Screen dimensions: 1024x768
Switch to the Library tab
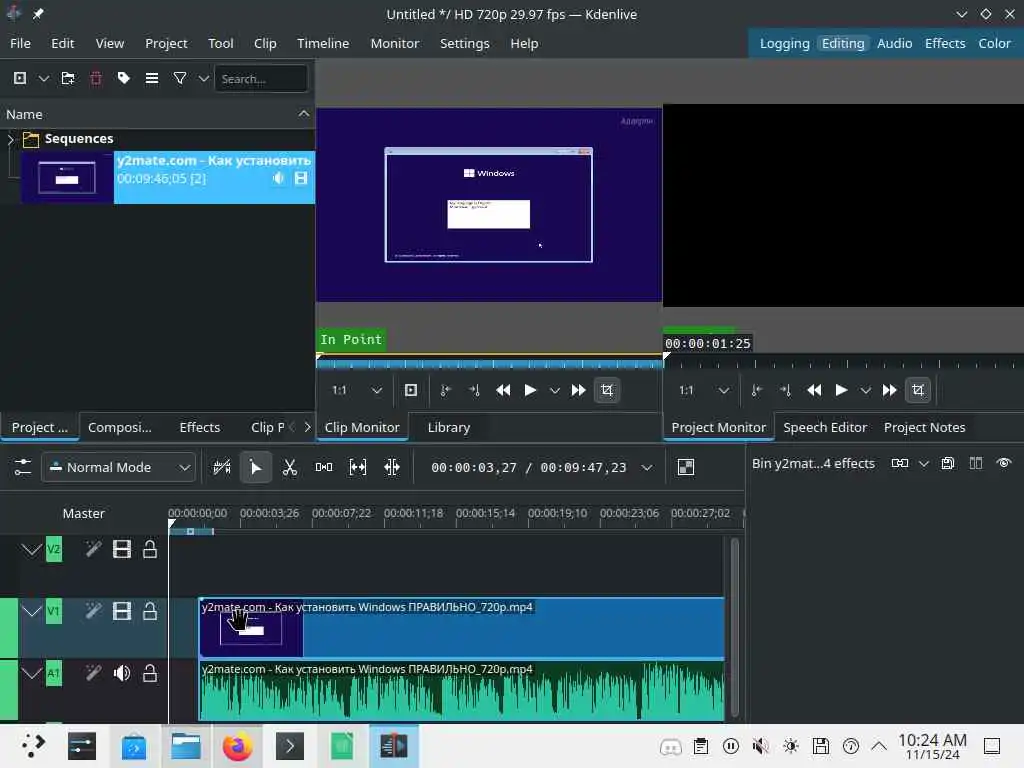449,428
